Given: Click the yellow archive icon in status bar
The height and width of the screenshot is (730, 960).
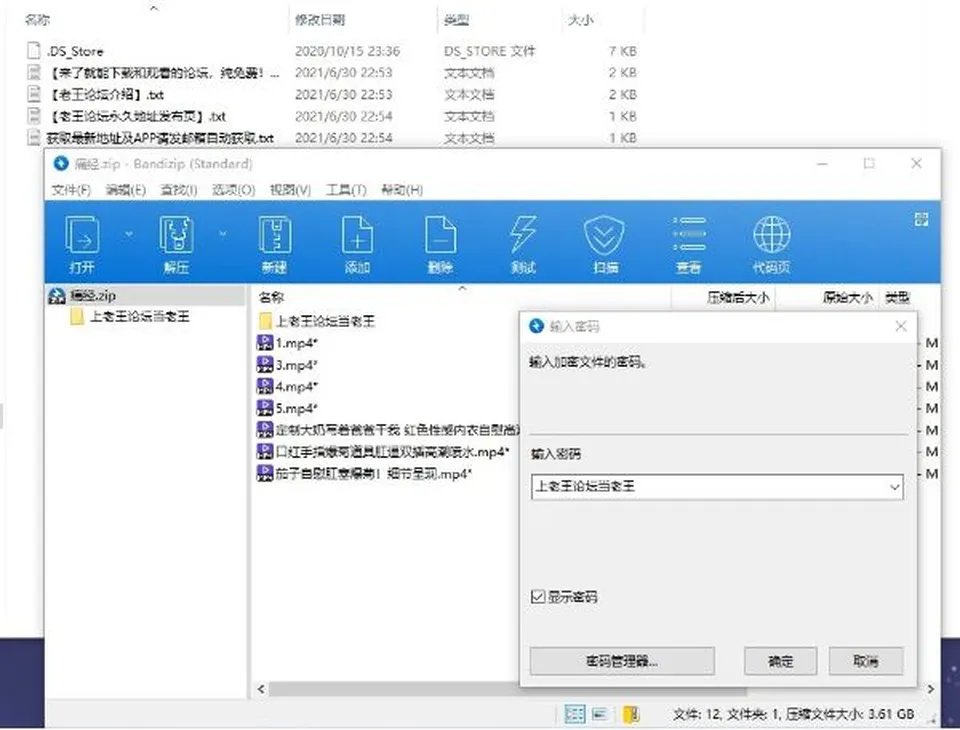Looking at the screenshot, I should pos(631,713).
